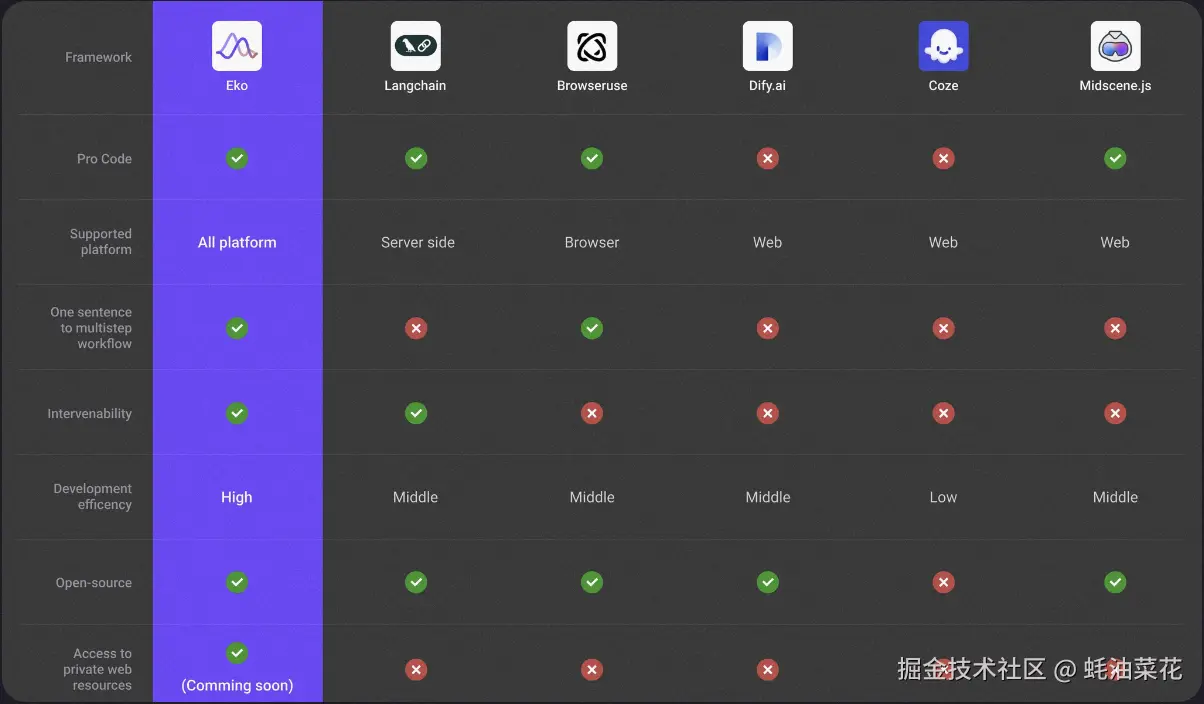This screenshot has width=1204, height=704.
Task: Click Coze's multistep workflow red cross
Action: coord(944,328)
